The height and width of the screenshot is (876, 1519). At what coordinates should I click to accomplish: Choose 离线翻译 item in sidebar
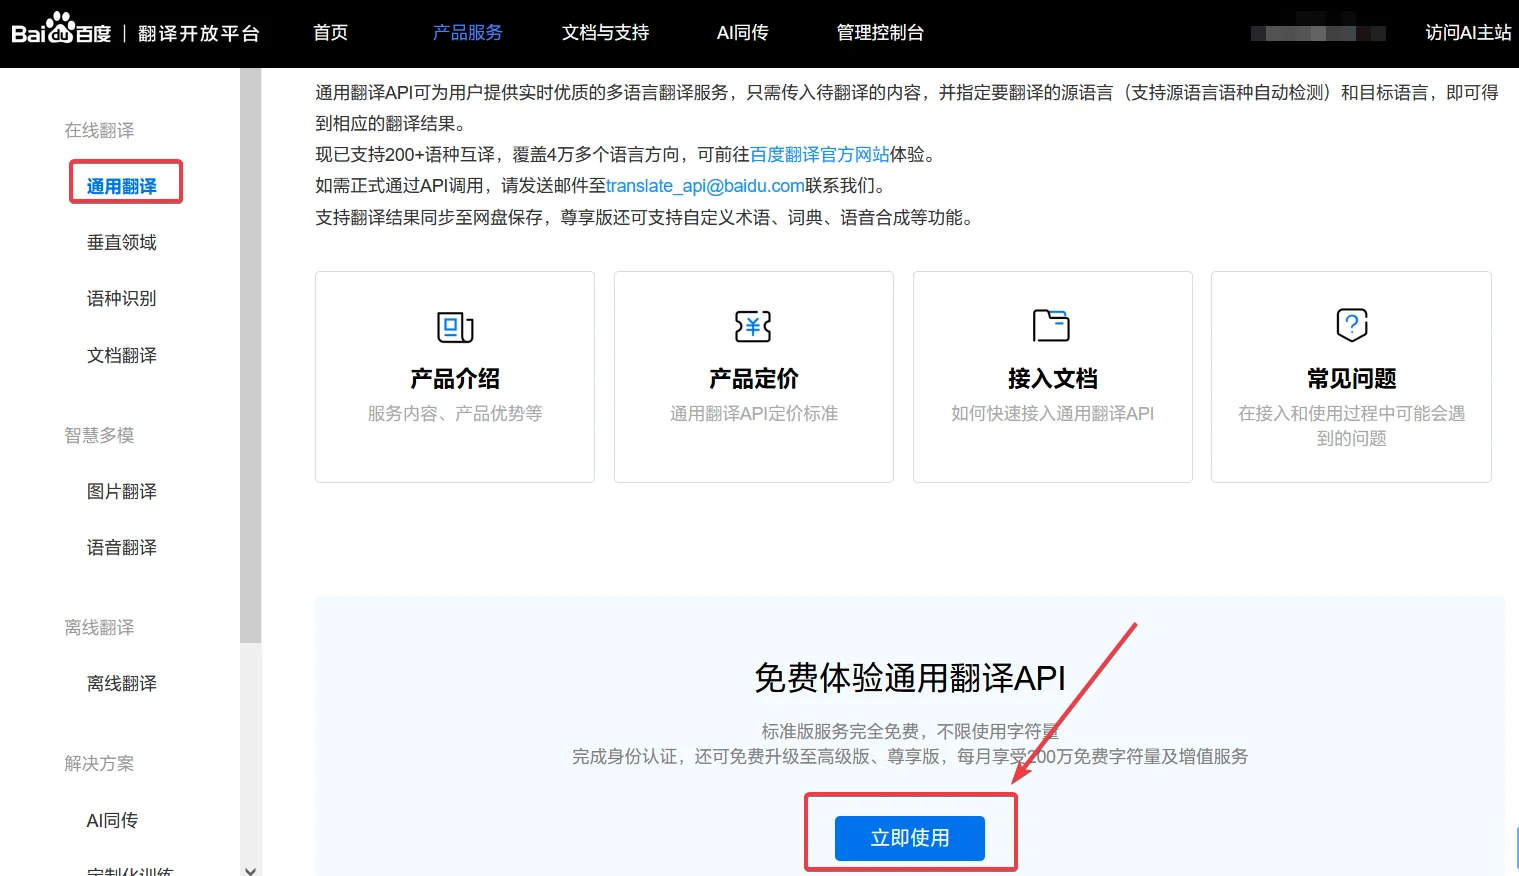(122, 684)
